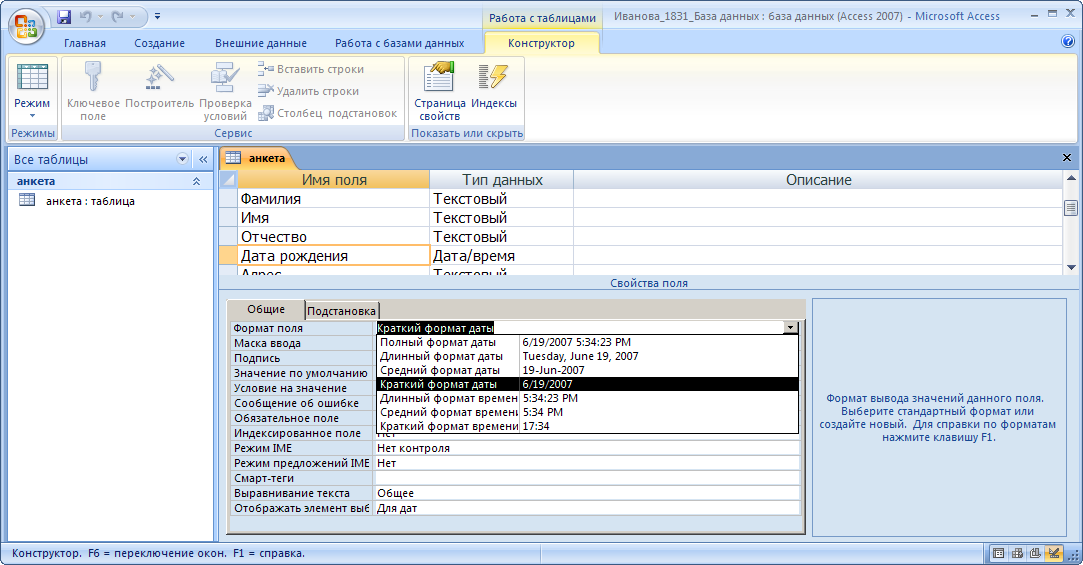
Task: Select Фамилия field name cell
Action: [334, 198]
